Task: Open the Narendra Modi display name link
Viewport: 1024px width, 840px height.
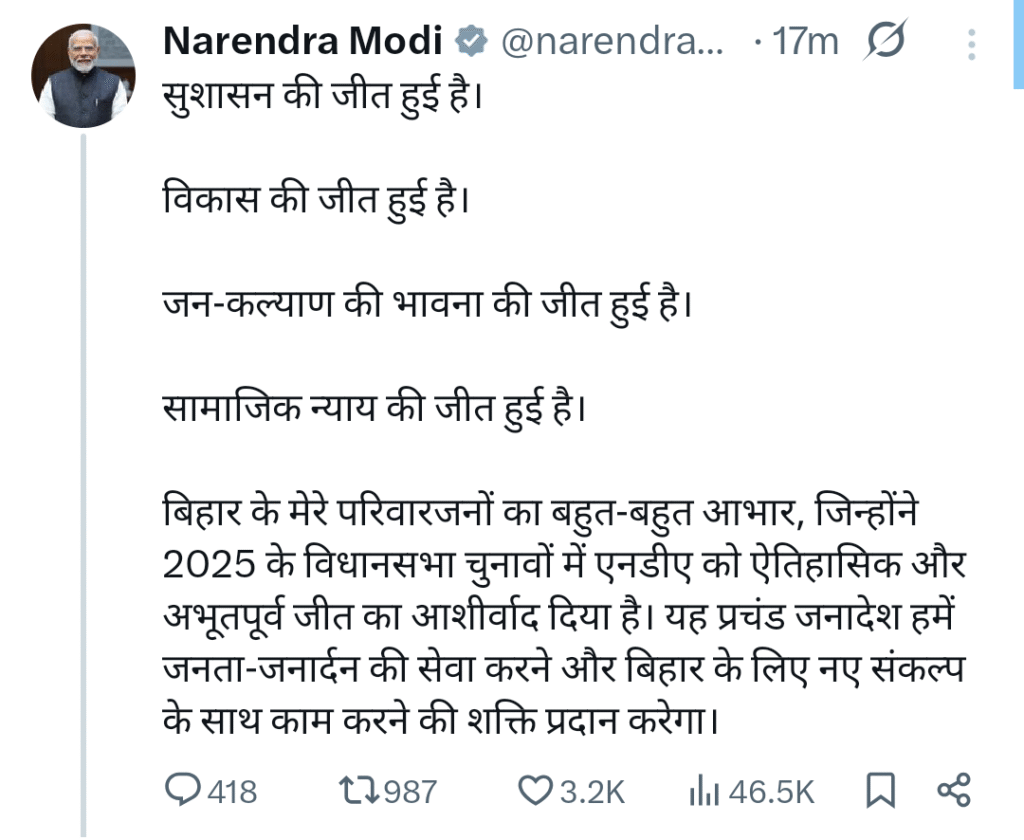Action: click(302, 42)
